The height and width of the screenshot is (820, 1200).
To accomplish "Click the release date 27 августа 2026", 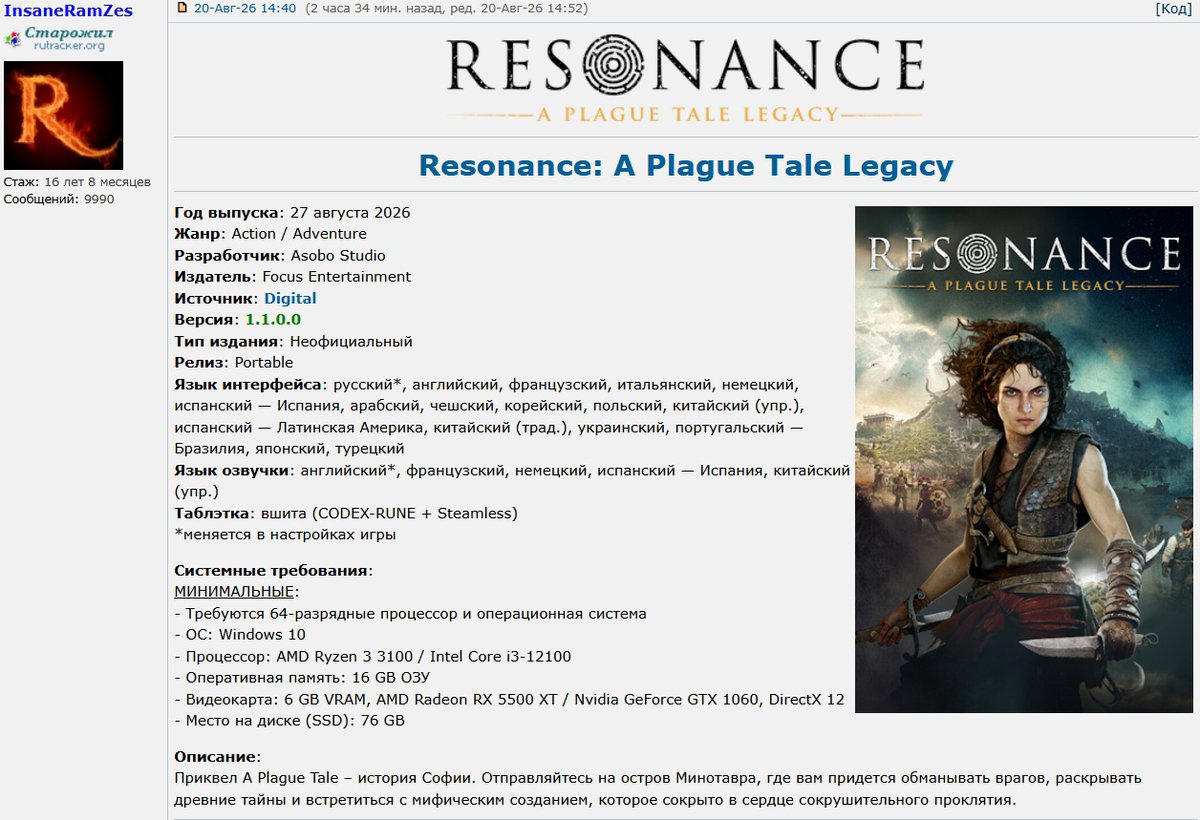I will pos(350,213).
